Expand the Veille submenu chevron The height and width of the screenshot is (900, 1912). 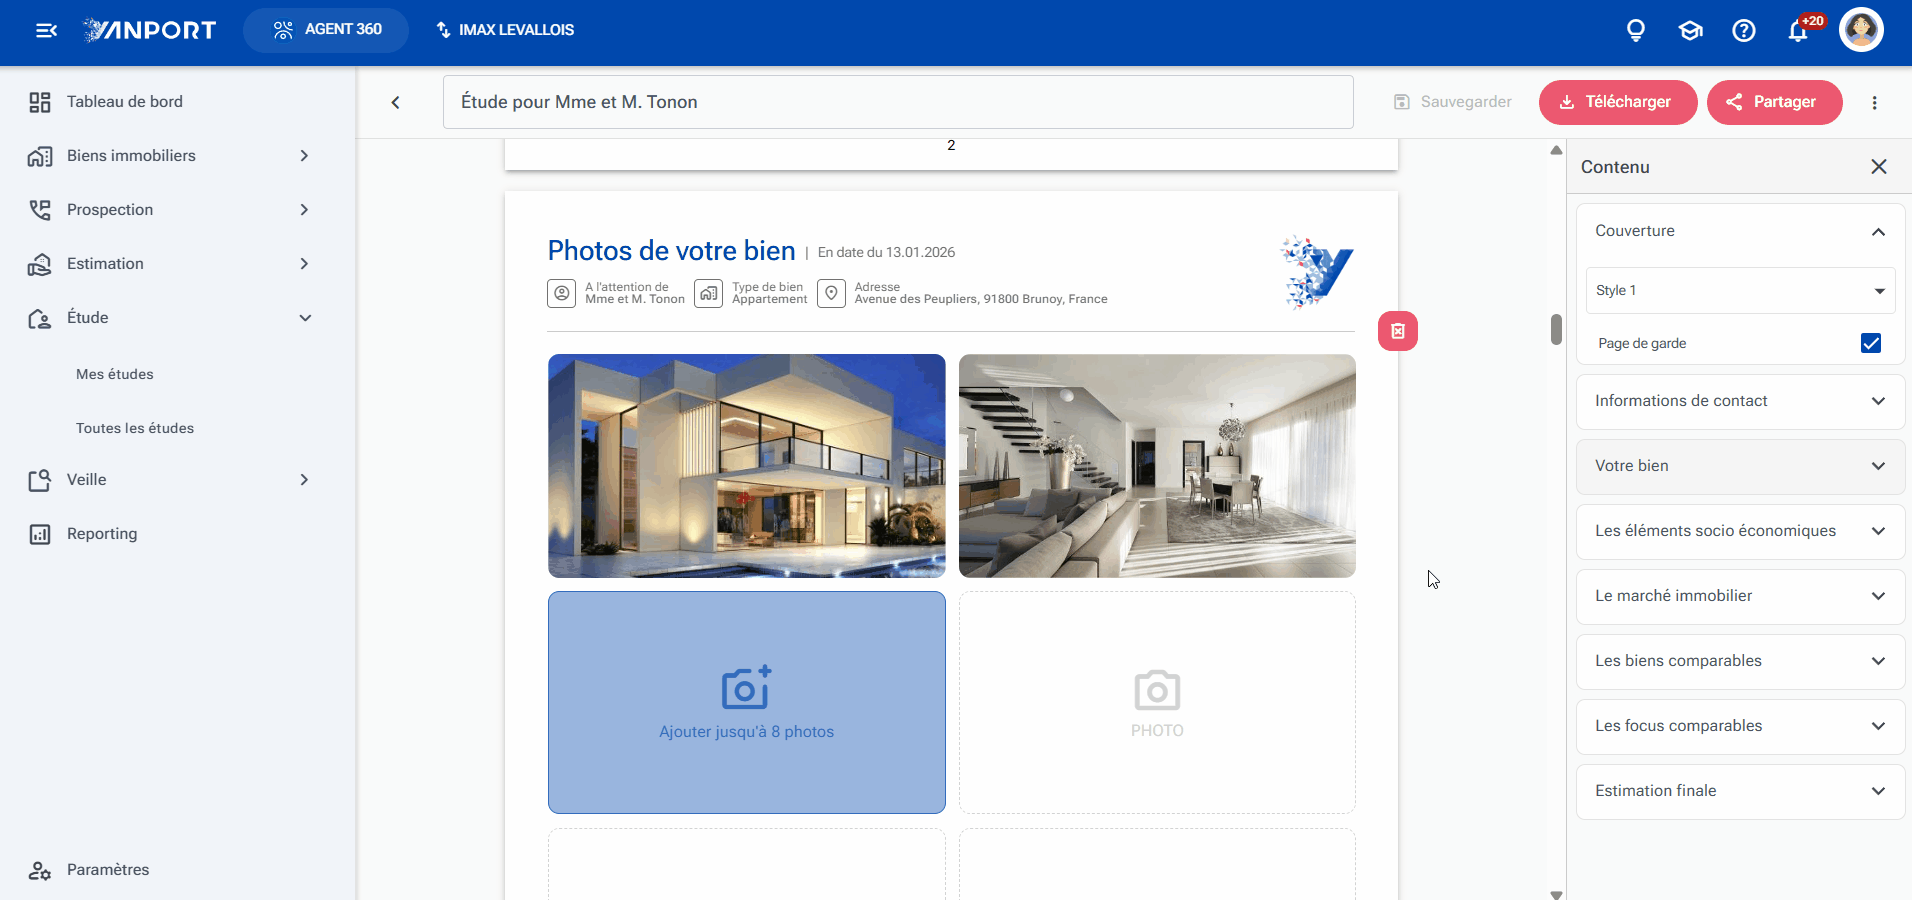click(x=304, y=480)
